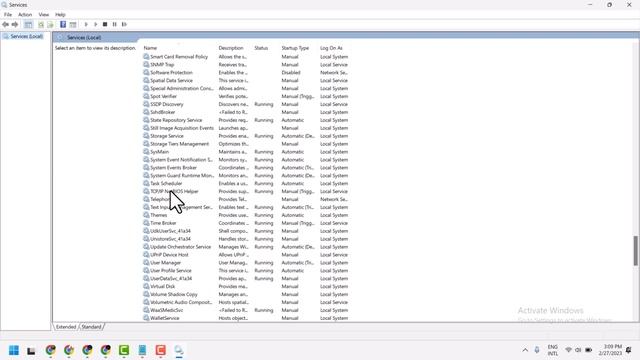Click the Refresh toolbar icon

click(x=41, y=24)
